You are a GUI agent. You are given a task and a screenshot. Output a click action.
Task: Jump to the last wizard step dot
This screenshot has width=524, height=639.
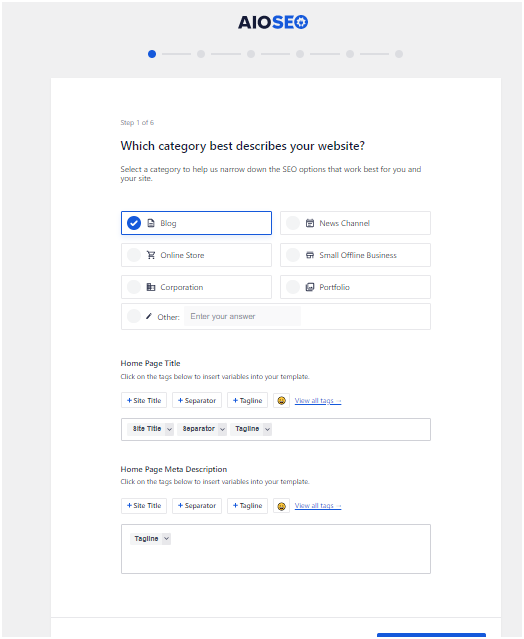pos(399,54)
